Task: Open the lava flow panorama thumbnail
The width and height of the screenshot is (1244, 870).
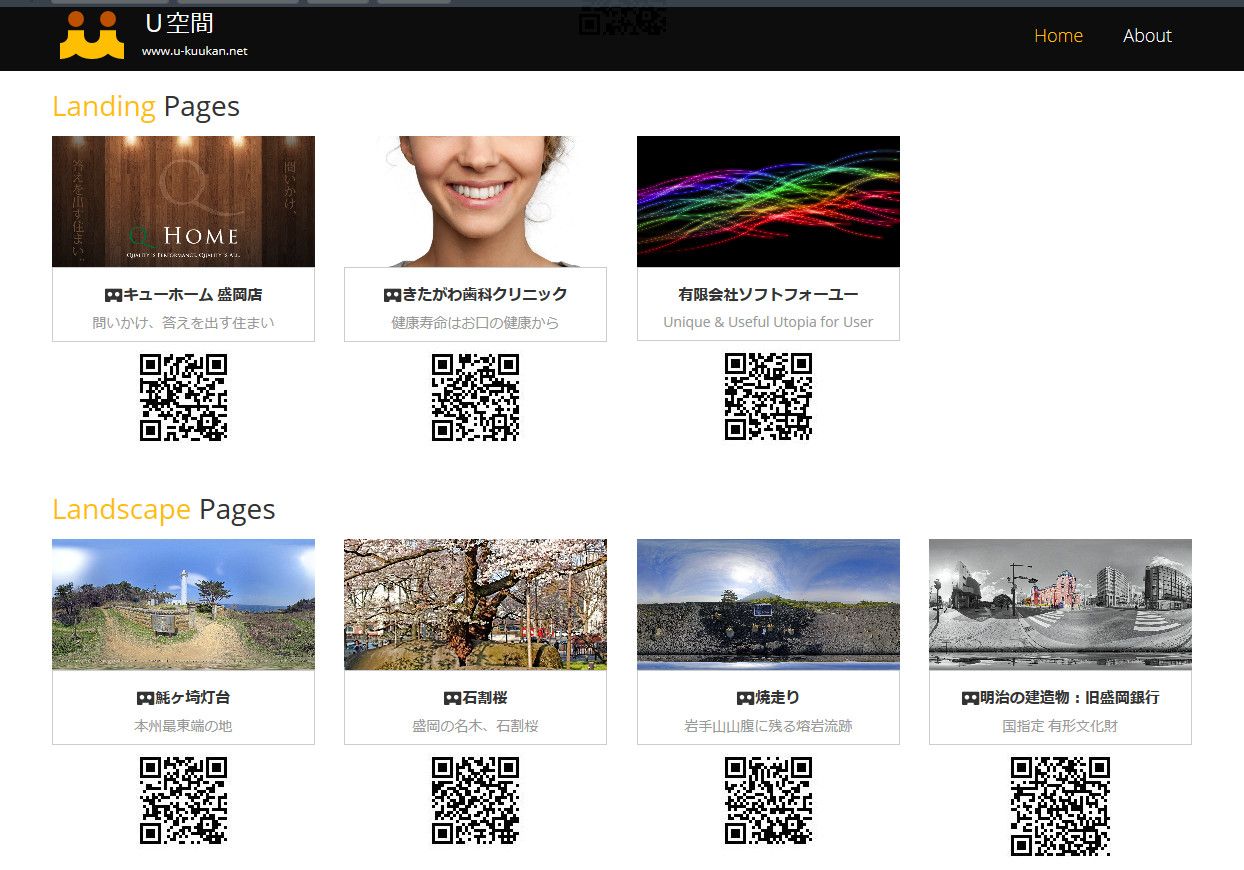Action: 768,604
